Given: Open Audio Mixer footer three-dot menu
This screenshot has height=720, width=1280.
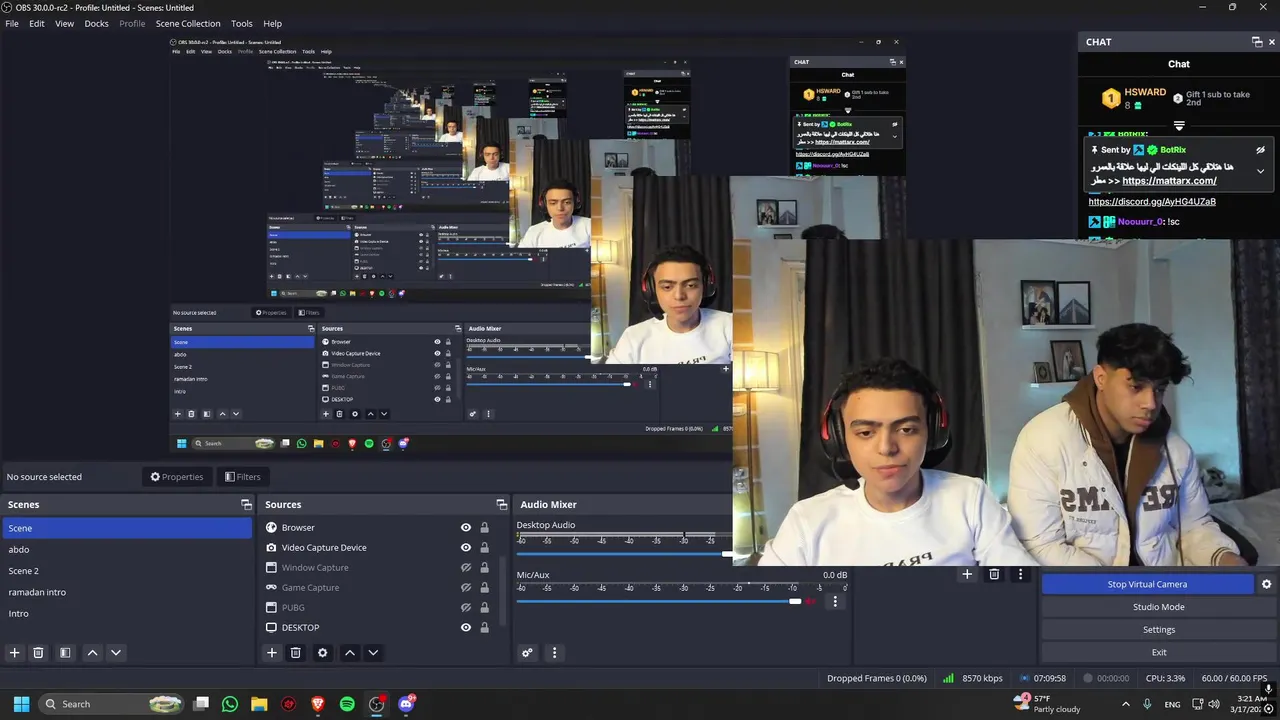Looking at the screenshot, I should coord(554,653).
